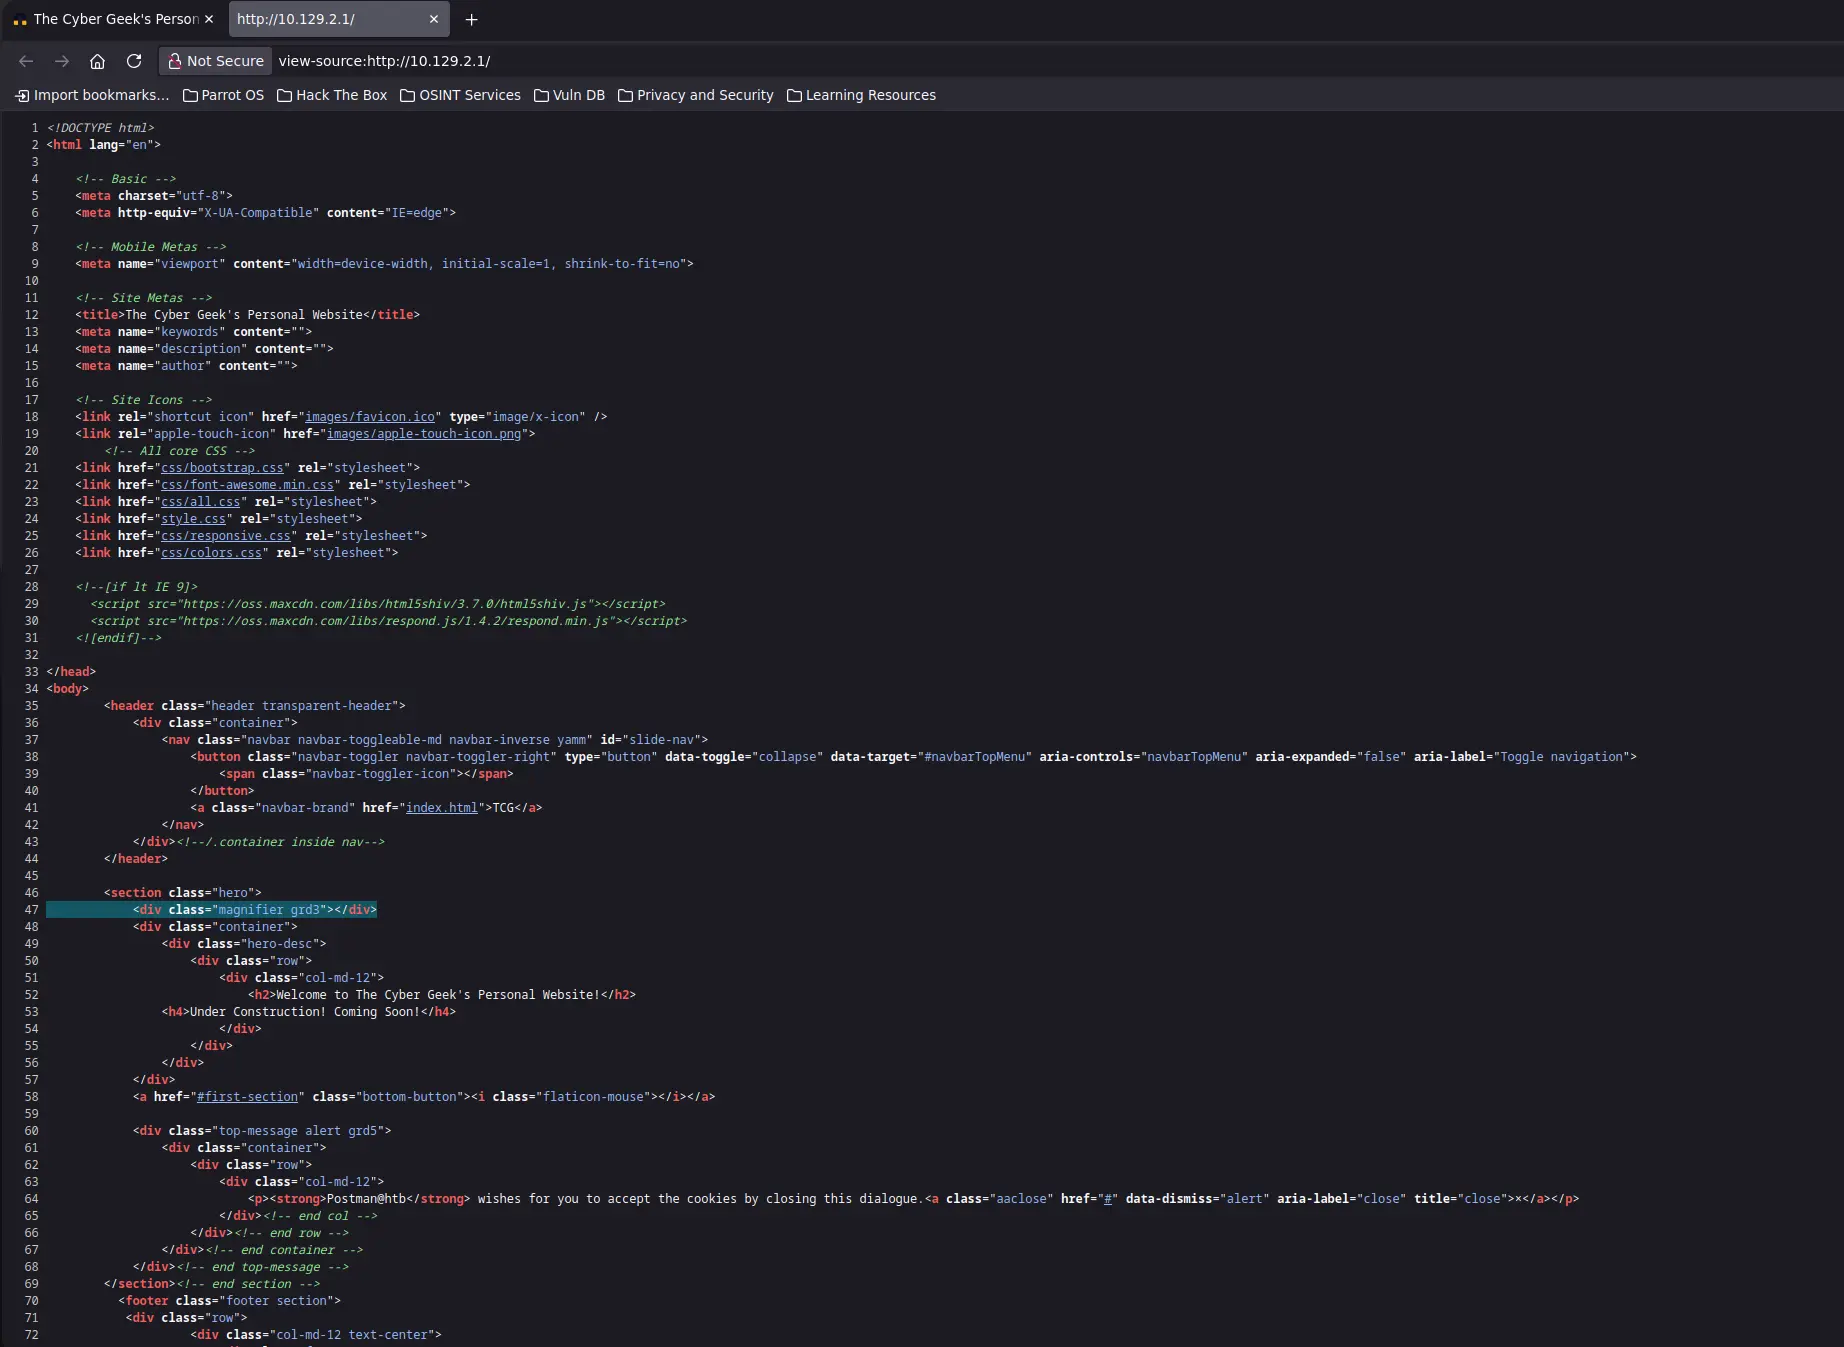1844x1347 pixels.
Task: Switch to The Cyber Geek's Personal tab
Action: [110, 19]
